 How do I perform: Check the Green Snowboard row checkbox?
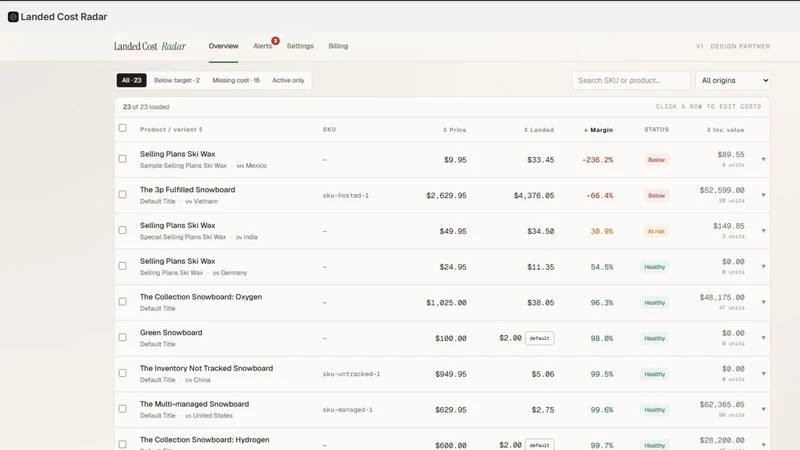pyautogui.click(x=122, y=337)
